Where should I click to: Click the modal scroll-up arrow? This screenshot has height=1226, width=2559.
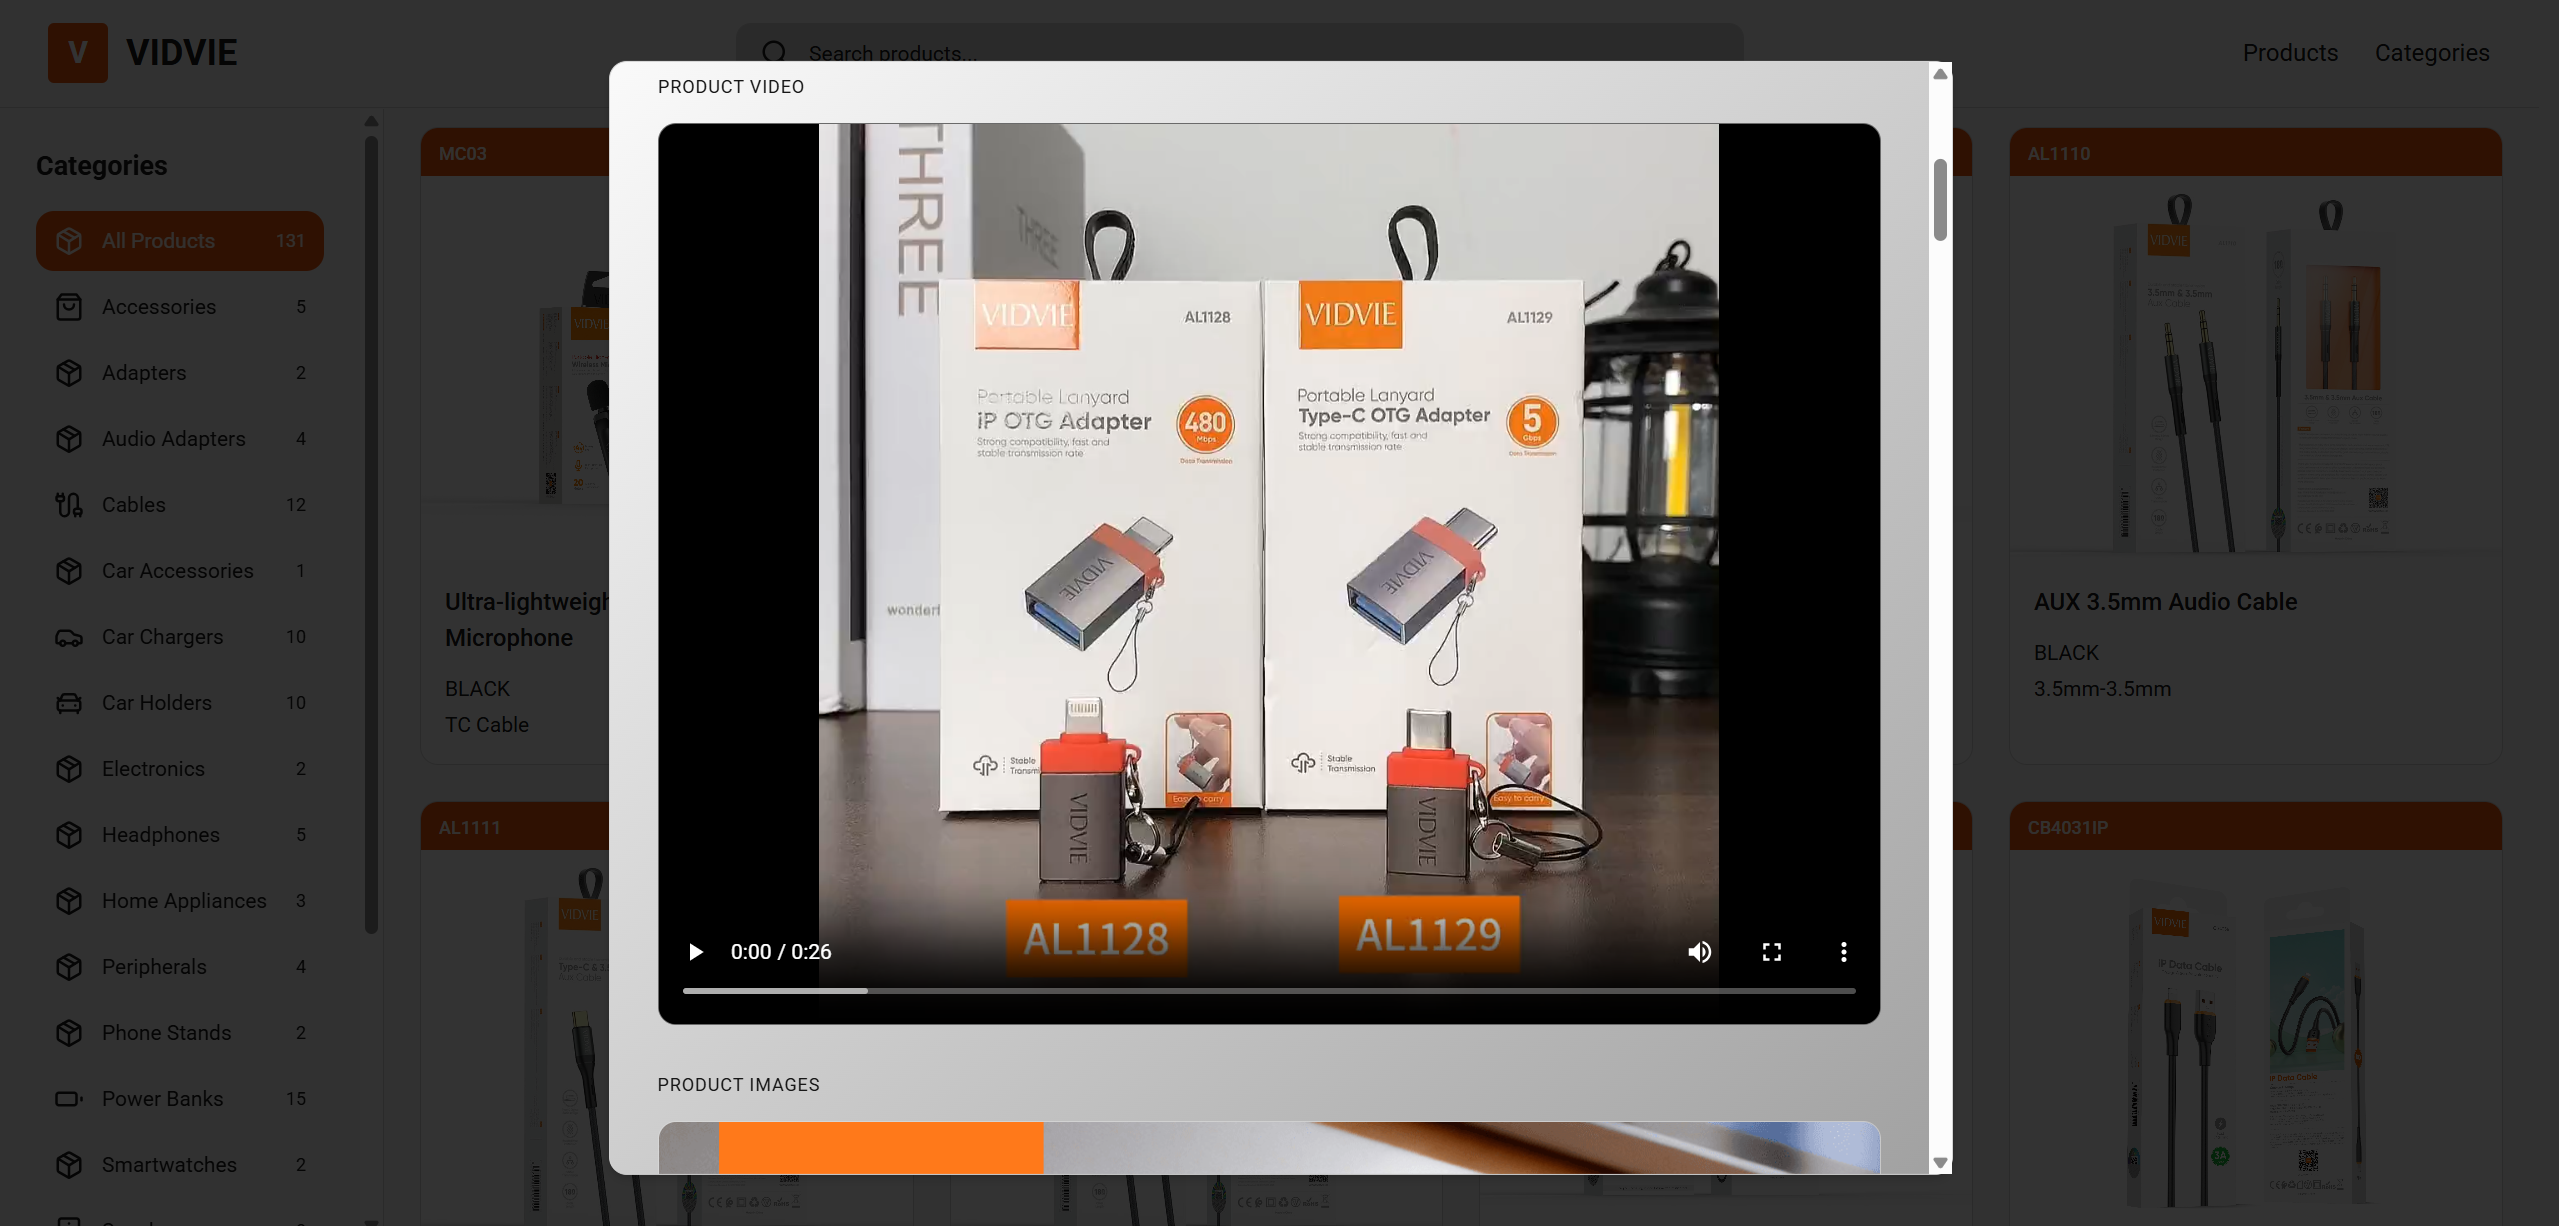coord(1940,74)
